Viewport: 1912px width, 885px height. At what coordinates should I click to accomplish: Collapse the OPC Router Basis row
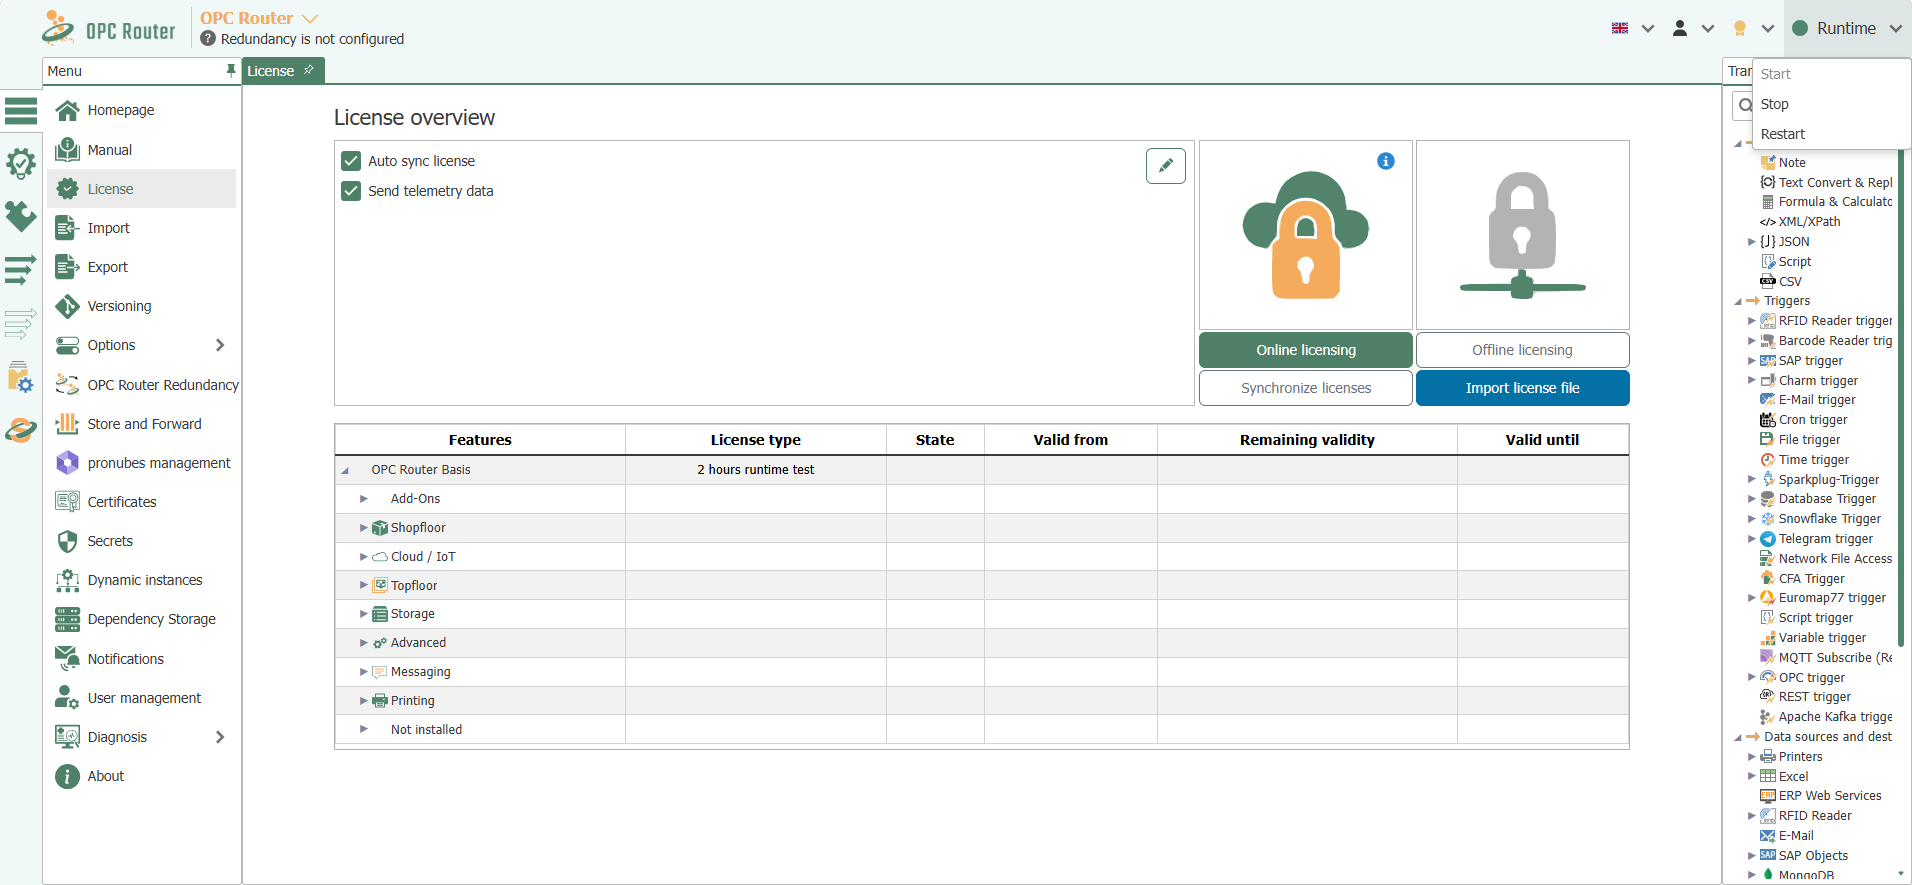pyautogui.click(x=345, y=471)
